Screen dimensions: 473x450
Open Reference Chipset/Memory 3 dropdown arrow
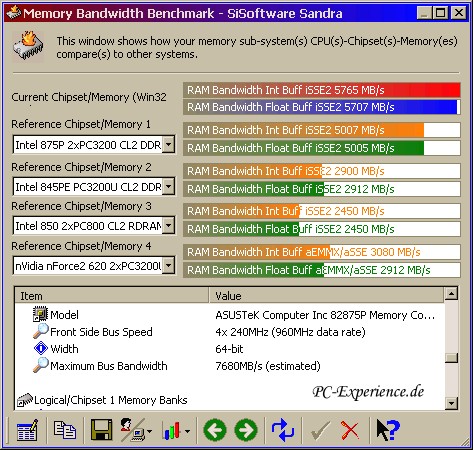point(169,226)
